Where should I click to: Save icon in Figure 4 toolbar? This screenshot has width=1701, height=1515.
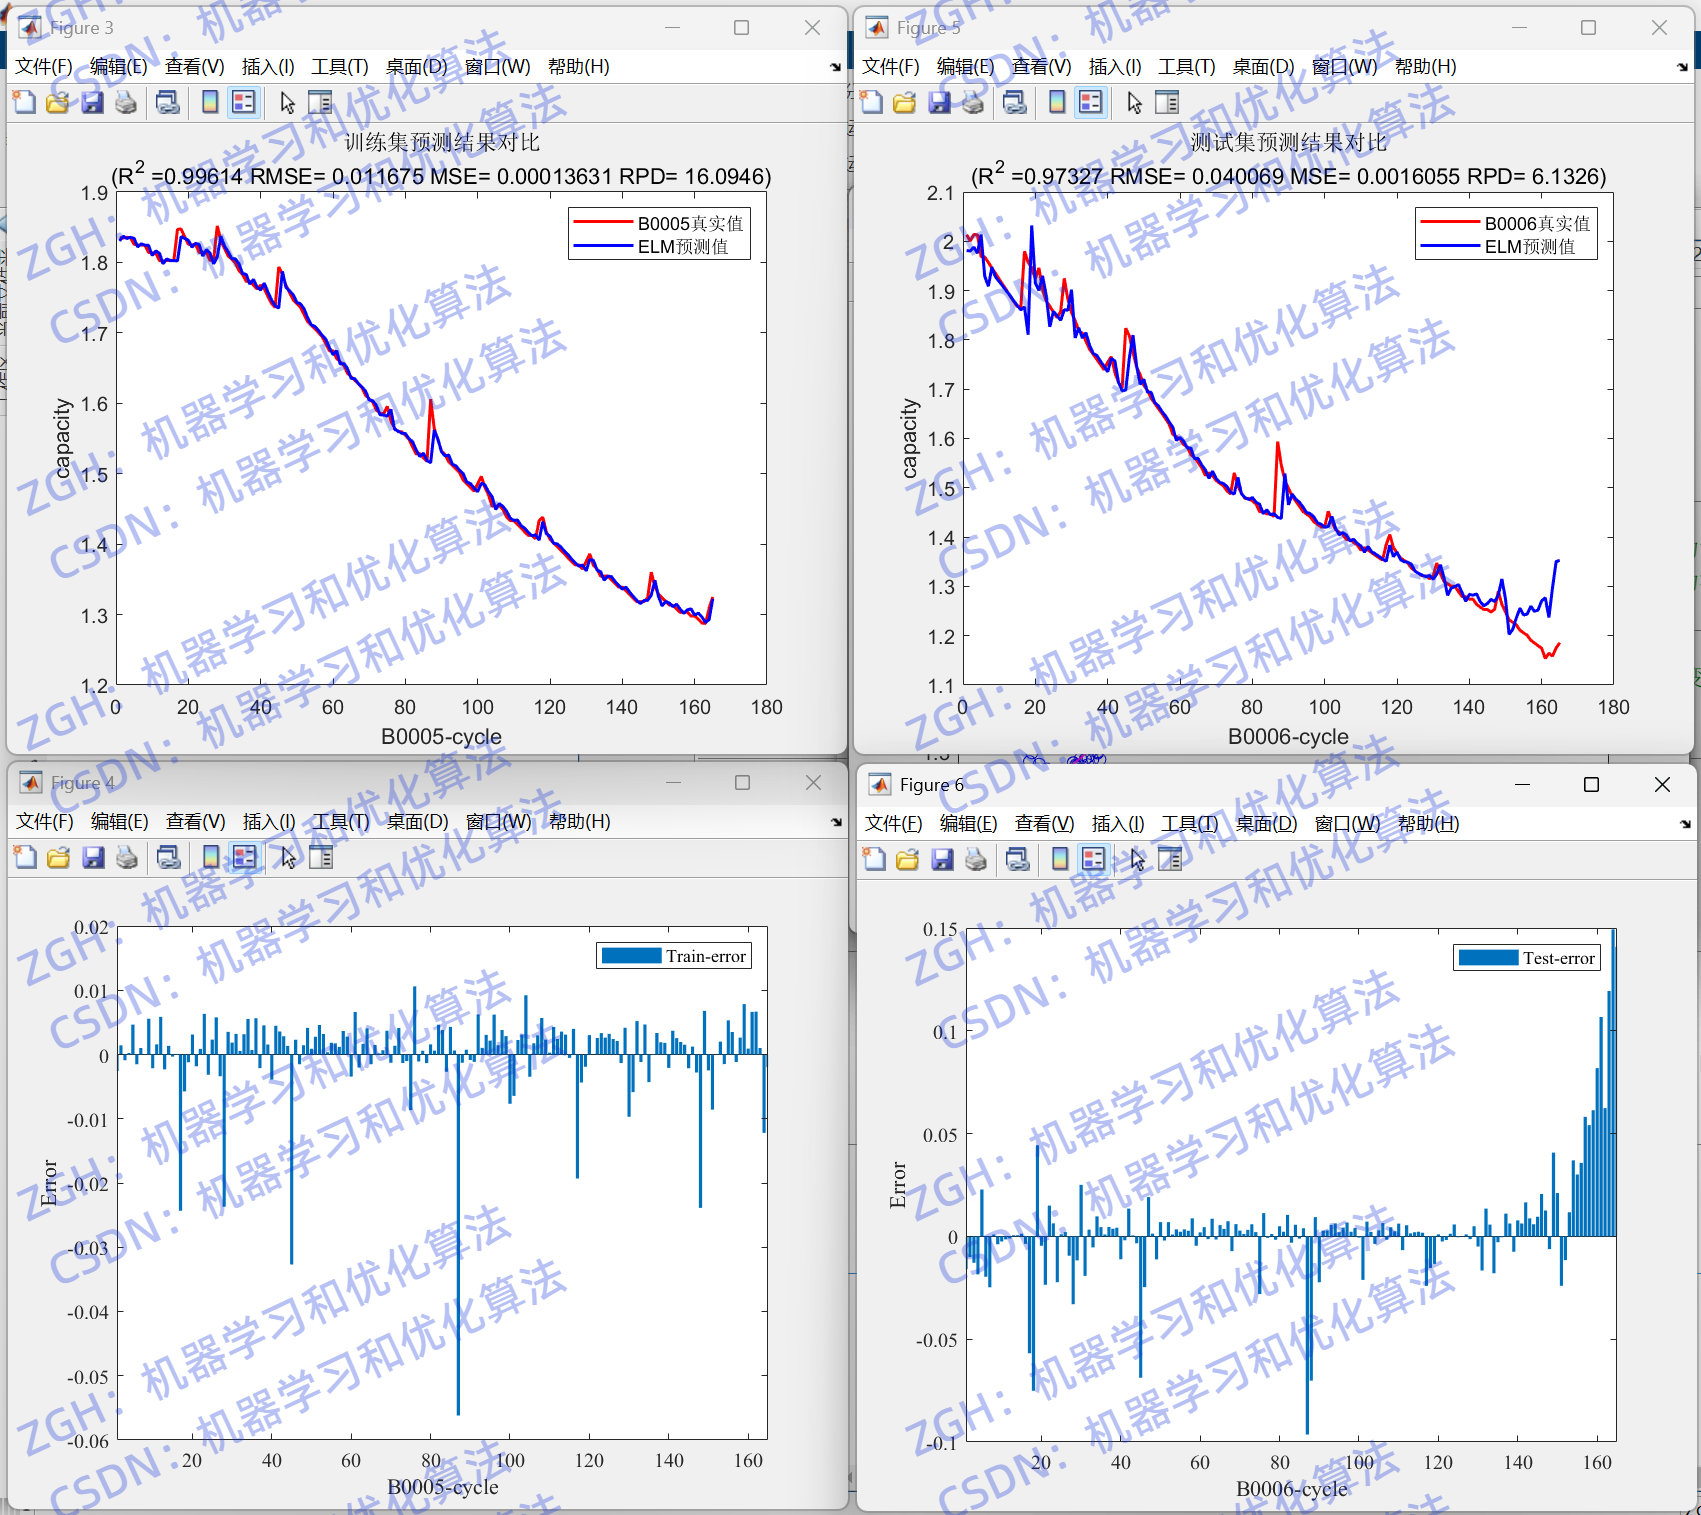pyautogui.click(x=93, y=857)
